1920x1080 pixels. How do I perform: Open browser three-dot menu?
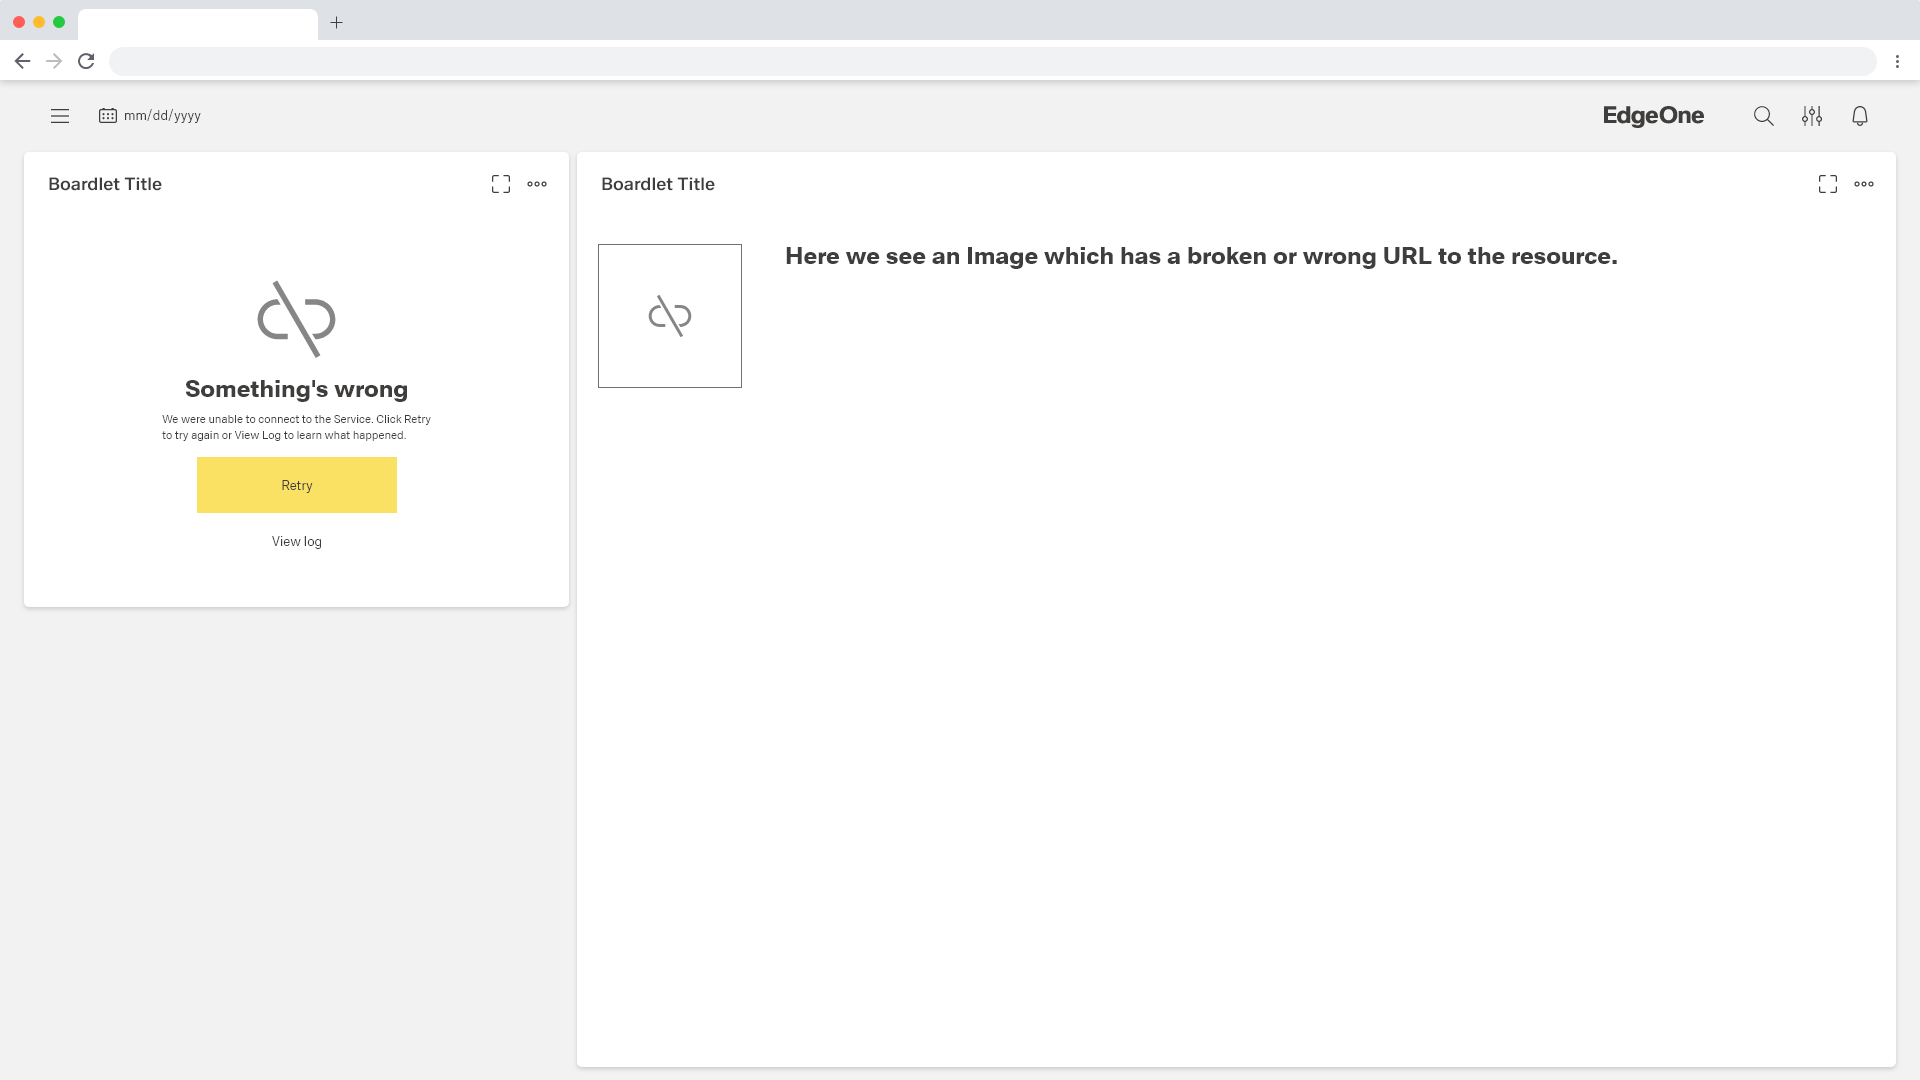pyautogui.click(x=1897, y=61)
